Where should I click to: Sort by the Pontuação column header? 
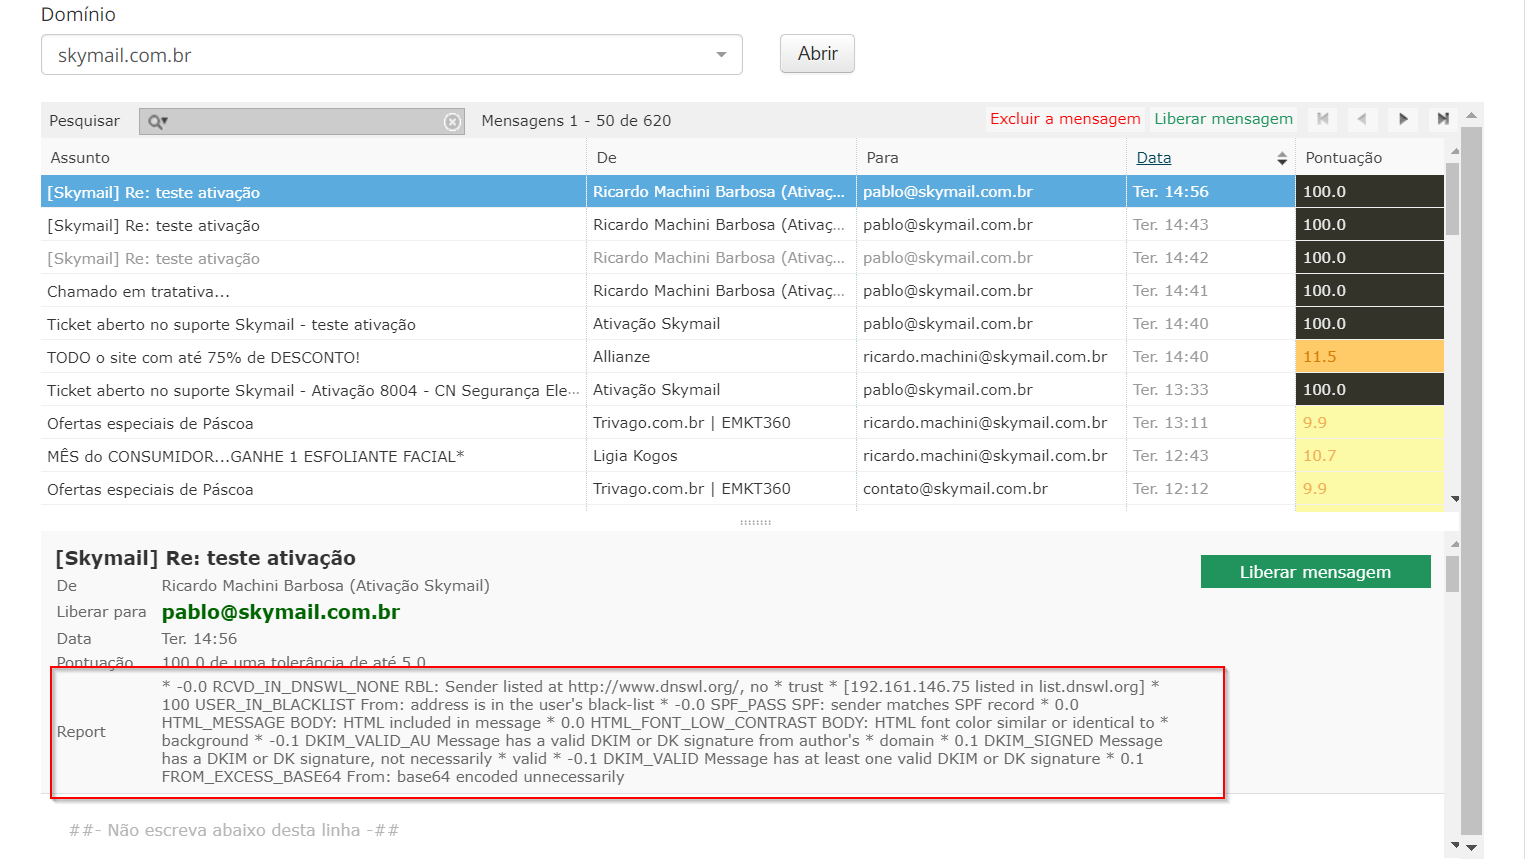(x=1343, y=158)
